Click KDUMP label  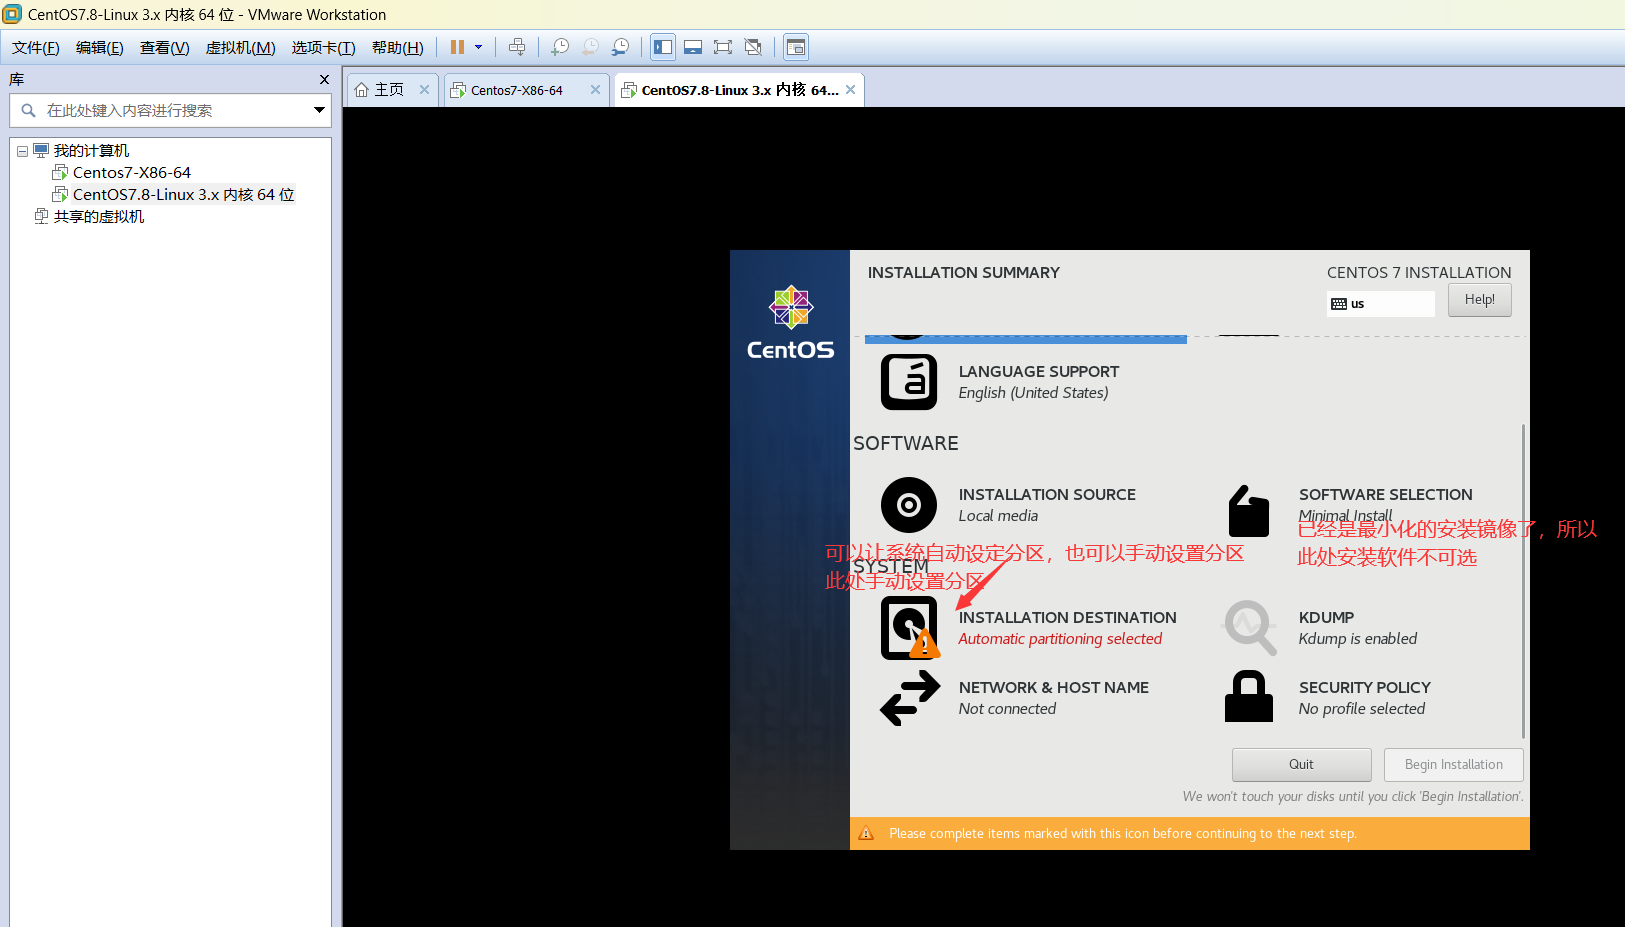1326,618
